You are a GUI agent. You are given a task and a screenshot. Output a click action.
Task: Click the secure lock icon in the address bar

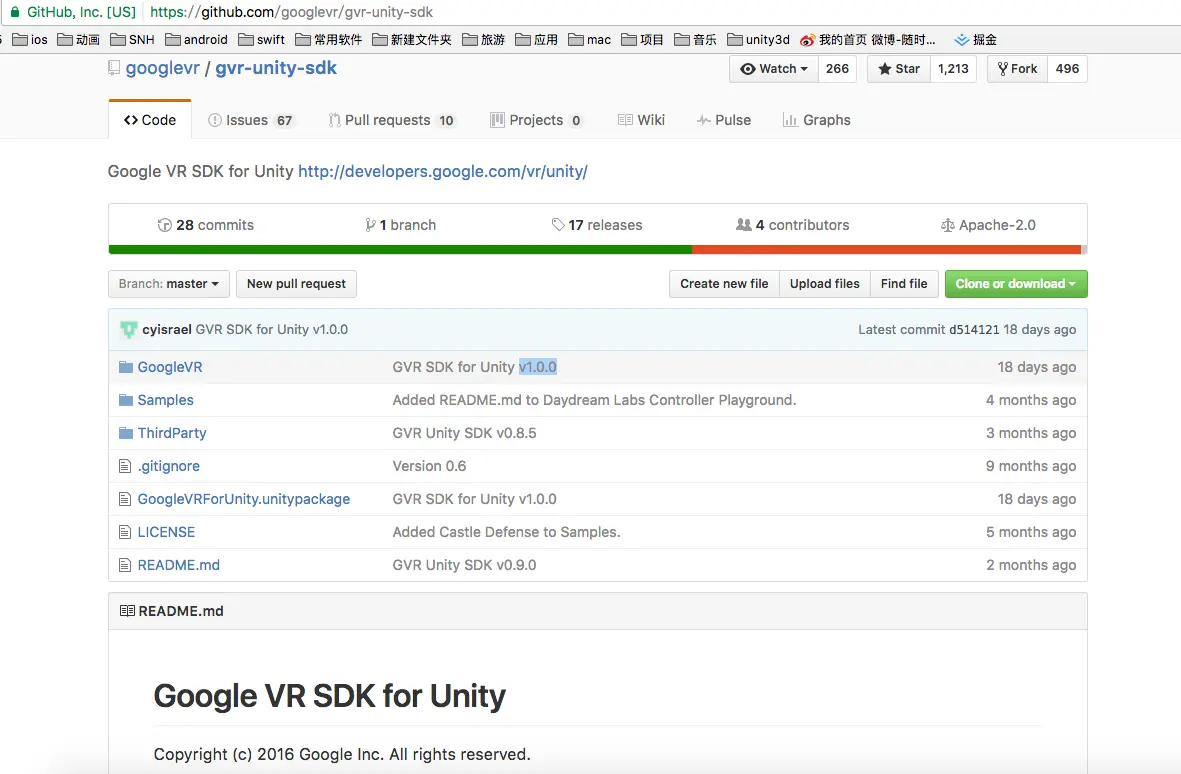pos(14,12)
